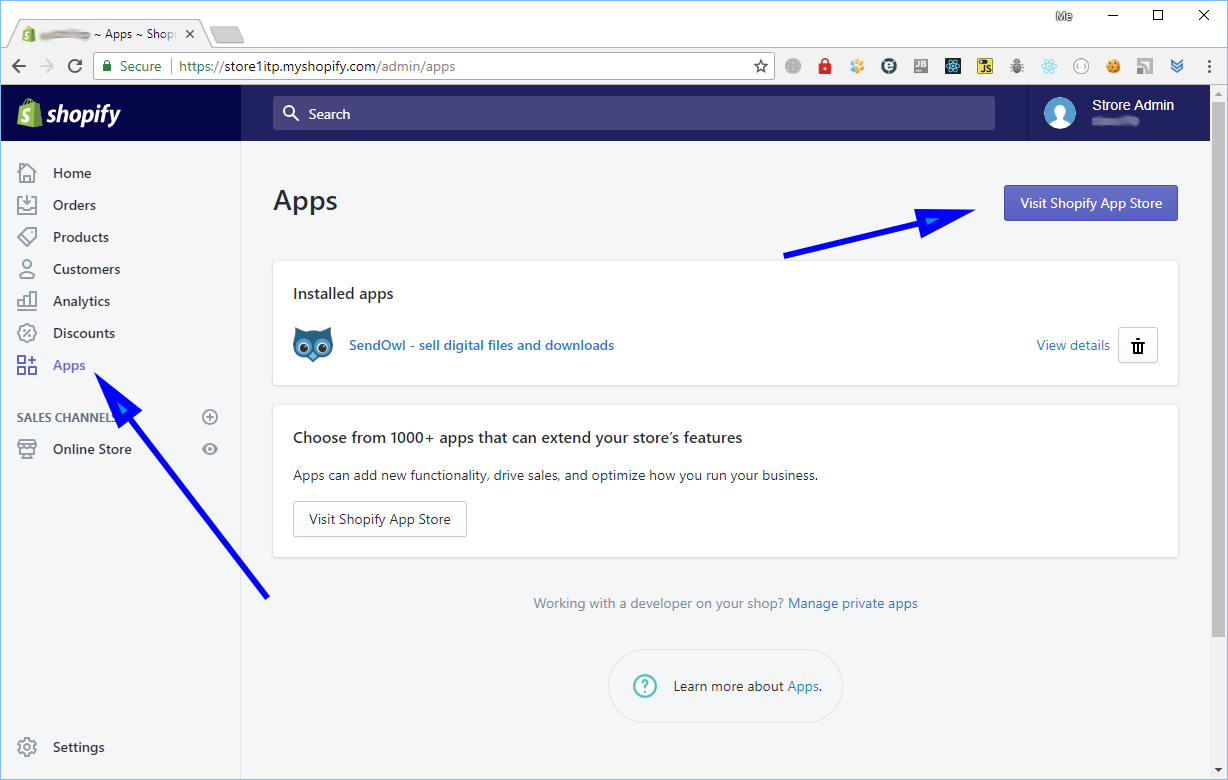
Task: Reload the current page
Action: click(75, 66)
